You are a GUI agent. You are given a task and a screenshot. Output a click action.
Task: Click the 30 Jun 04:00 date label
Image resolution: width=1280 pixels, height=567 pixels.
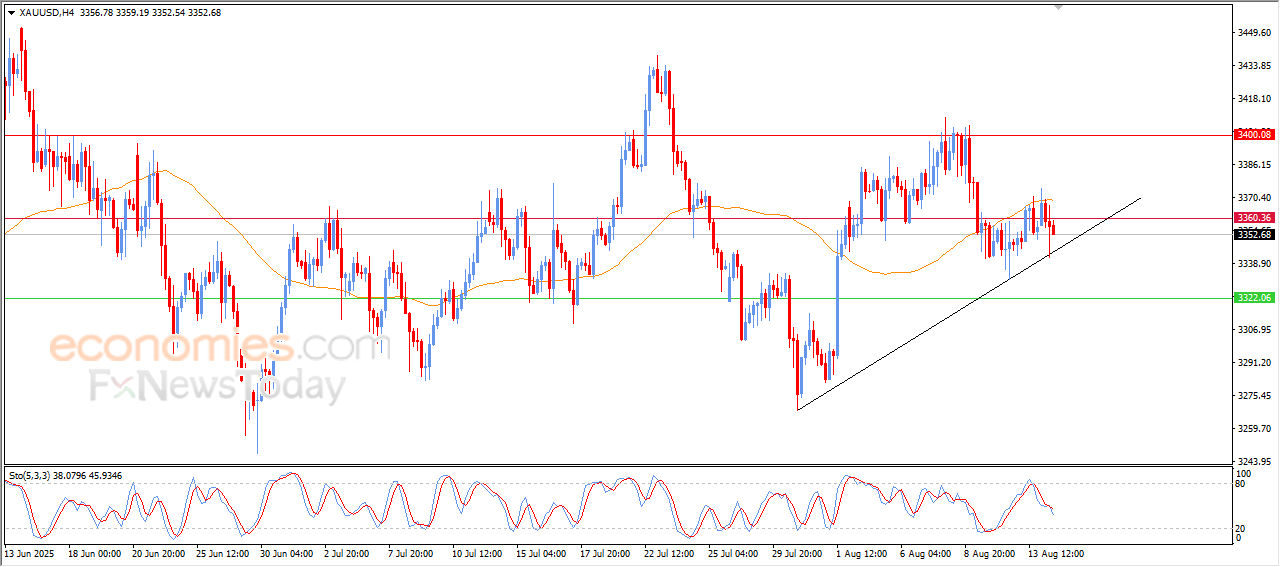286,553
